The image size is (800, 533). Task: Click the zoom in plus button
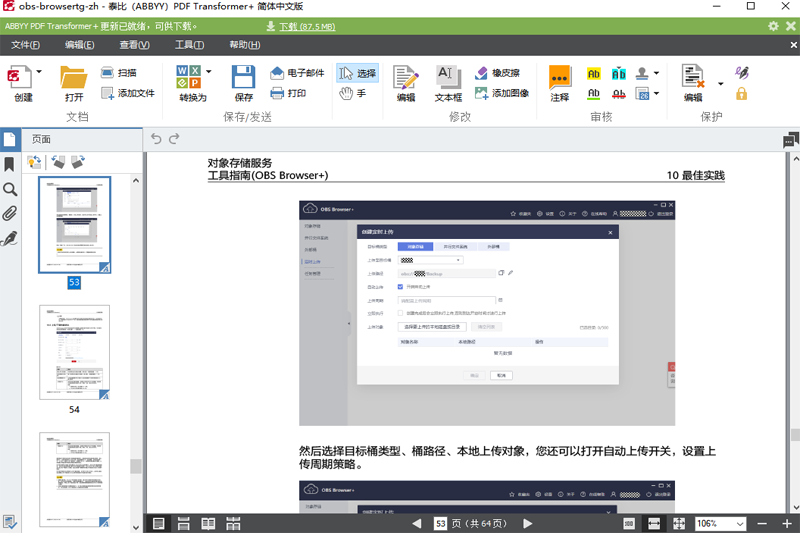pos(787,523)
